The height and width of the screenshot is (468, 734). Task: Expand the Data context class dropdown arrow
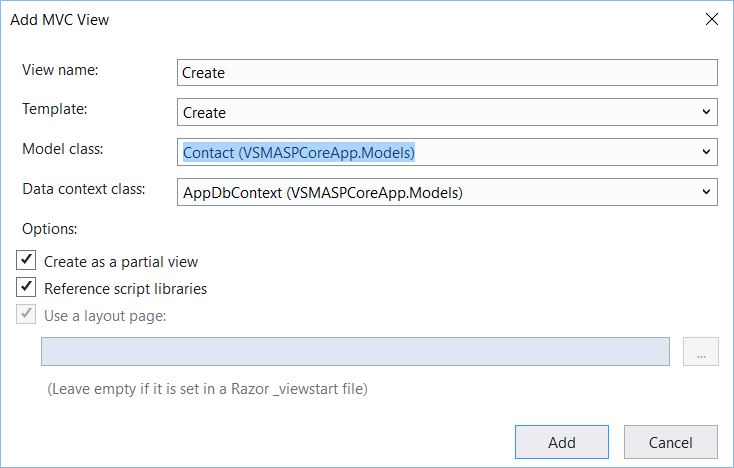click(706, 191)
